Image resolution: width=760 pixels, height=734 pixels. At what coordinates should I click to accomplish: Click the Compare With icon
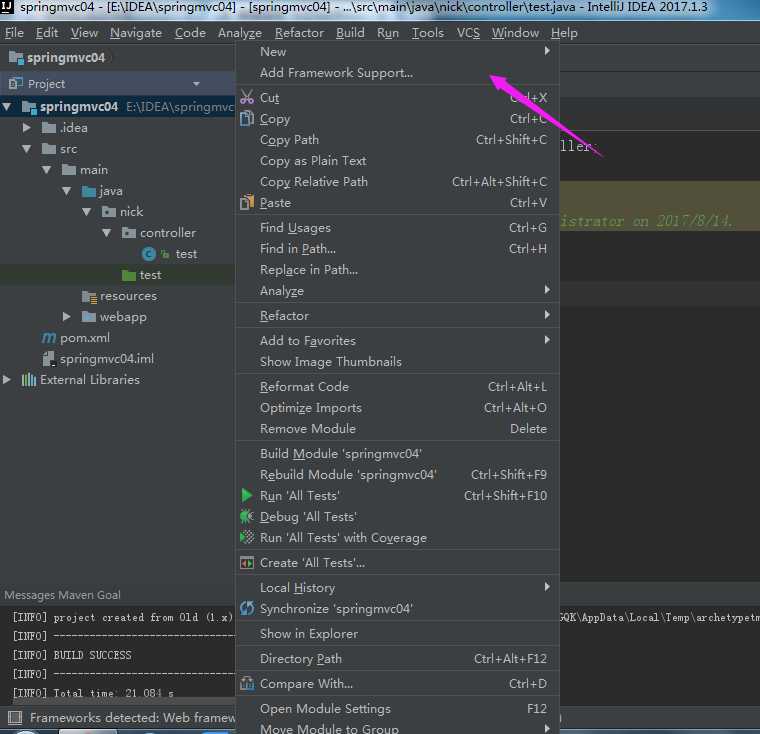247,684
